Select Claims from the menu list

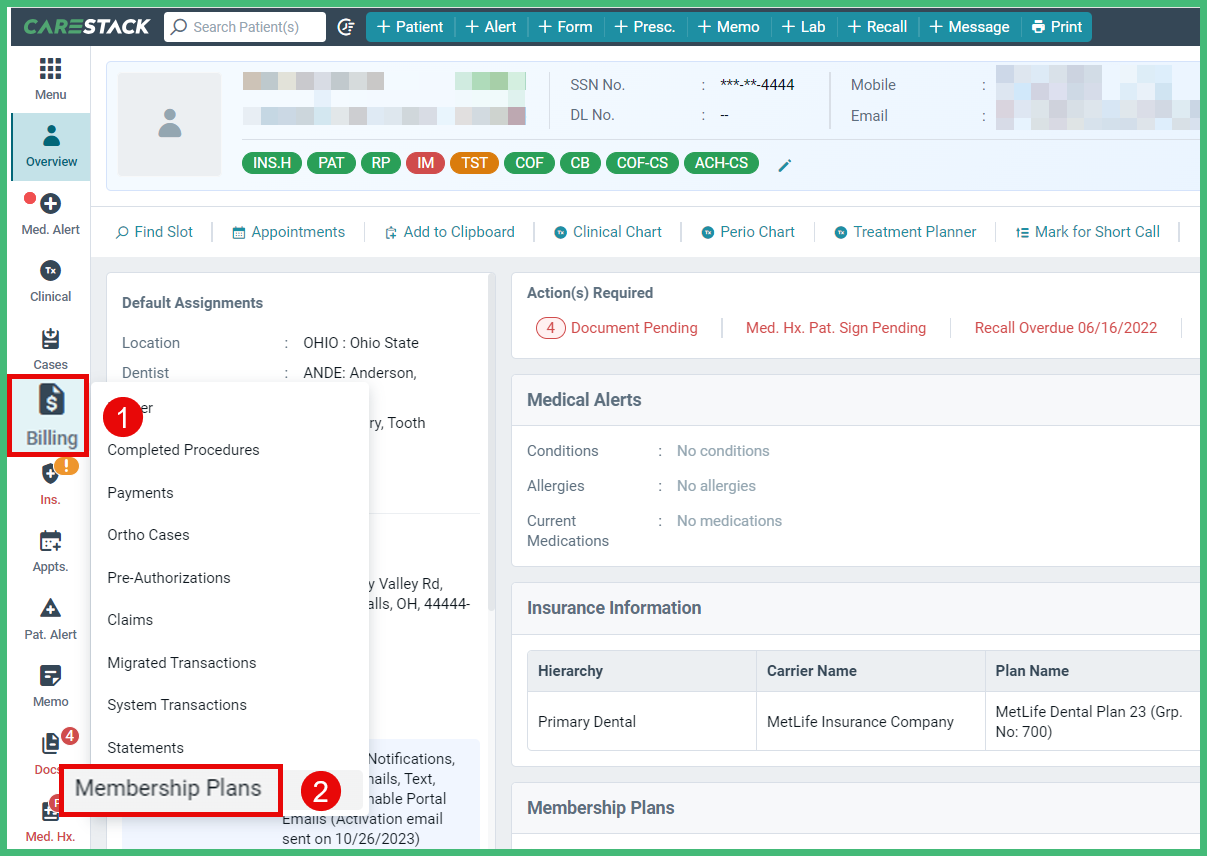tap(130, 619)
